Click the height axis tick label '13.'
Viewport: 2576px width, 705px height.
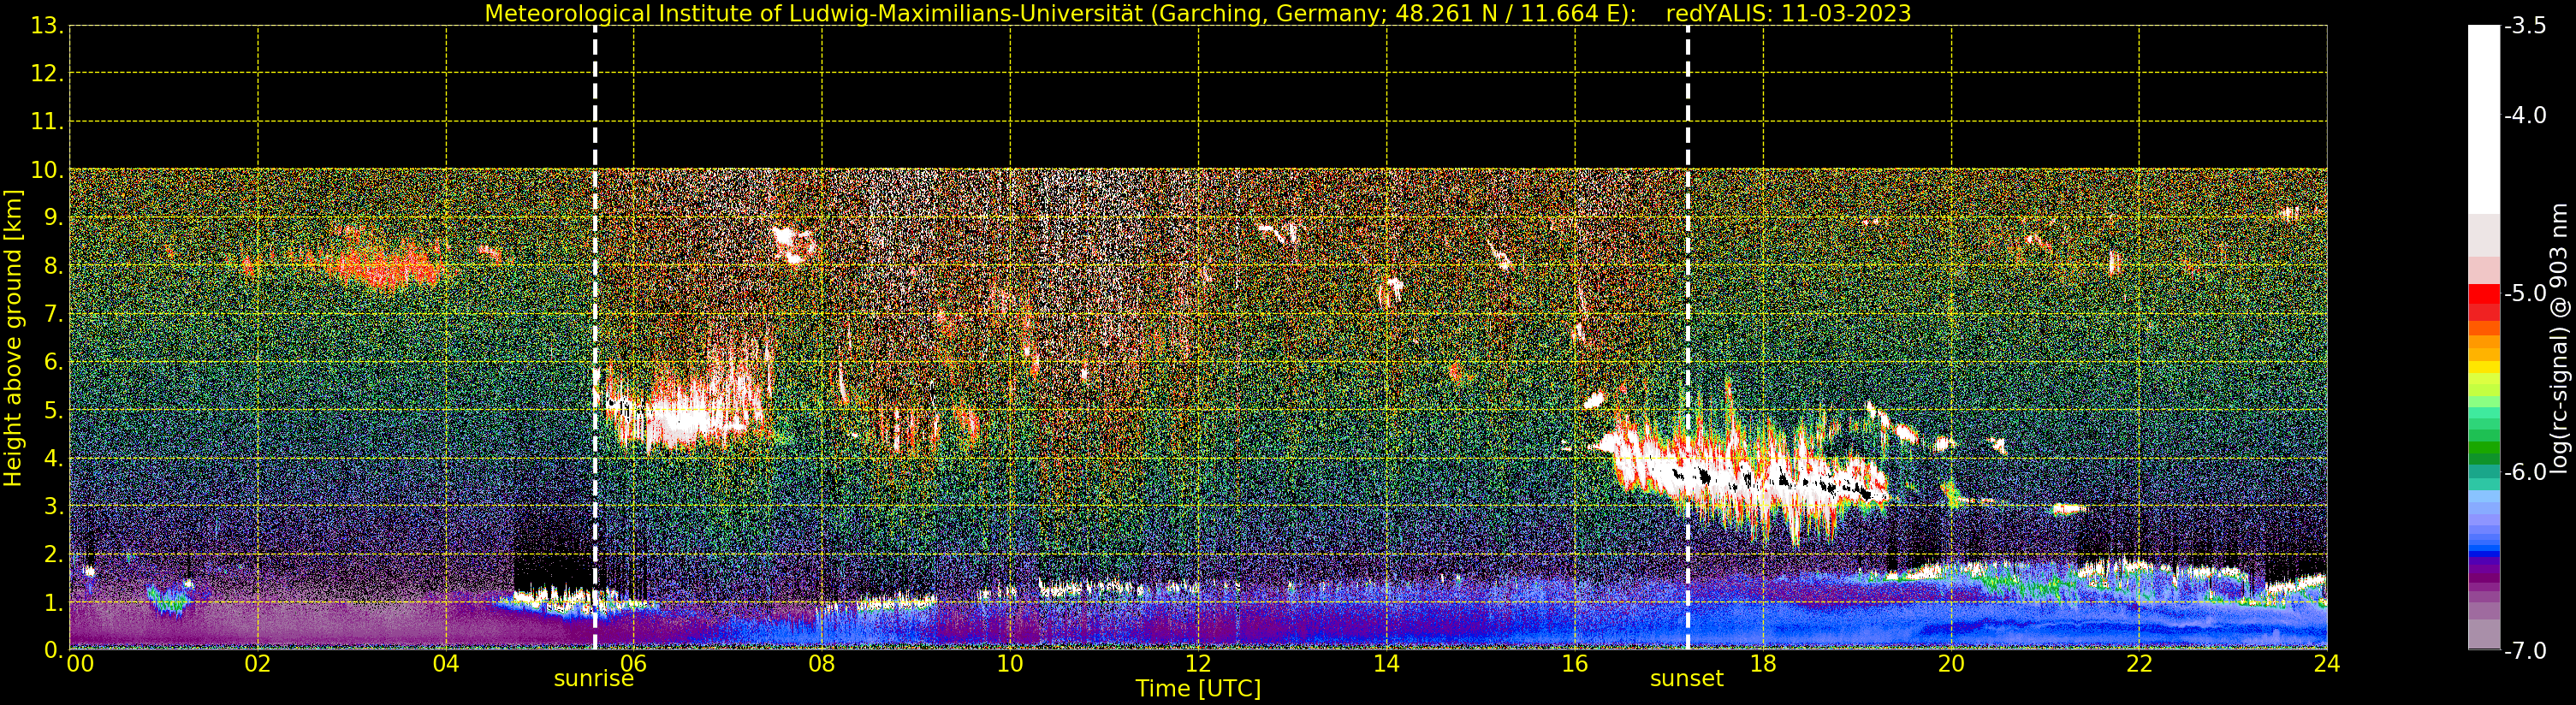pos(47,26)
